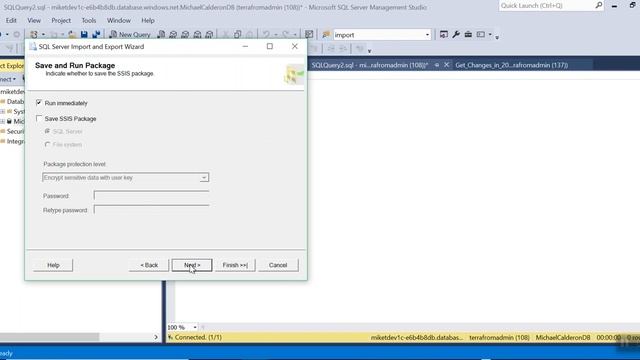Expand the System node in Object Explorer
The height and width of the screenshot is (360, 640).
tap(2, 111)
